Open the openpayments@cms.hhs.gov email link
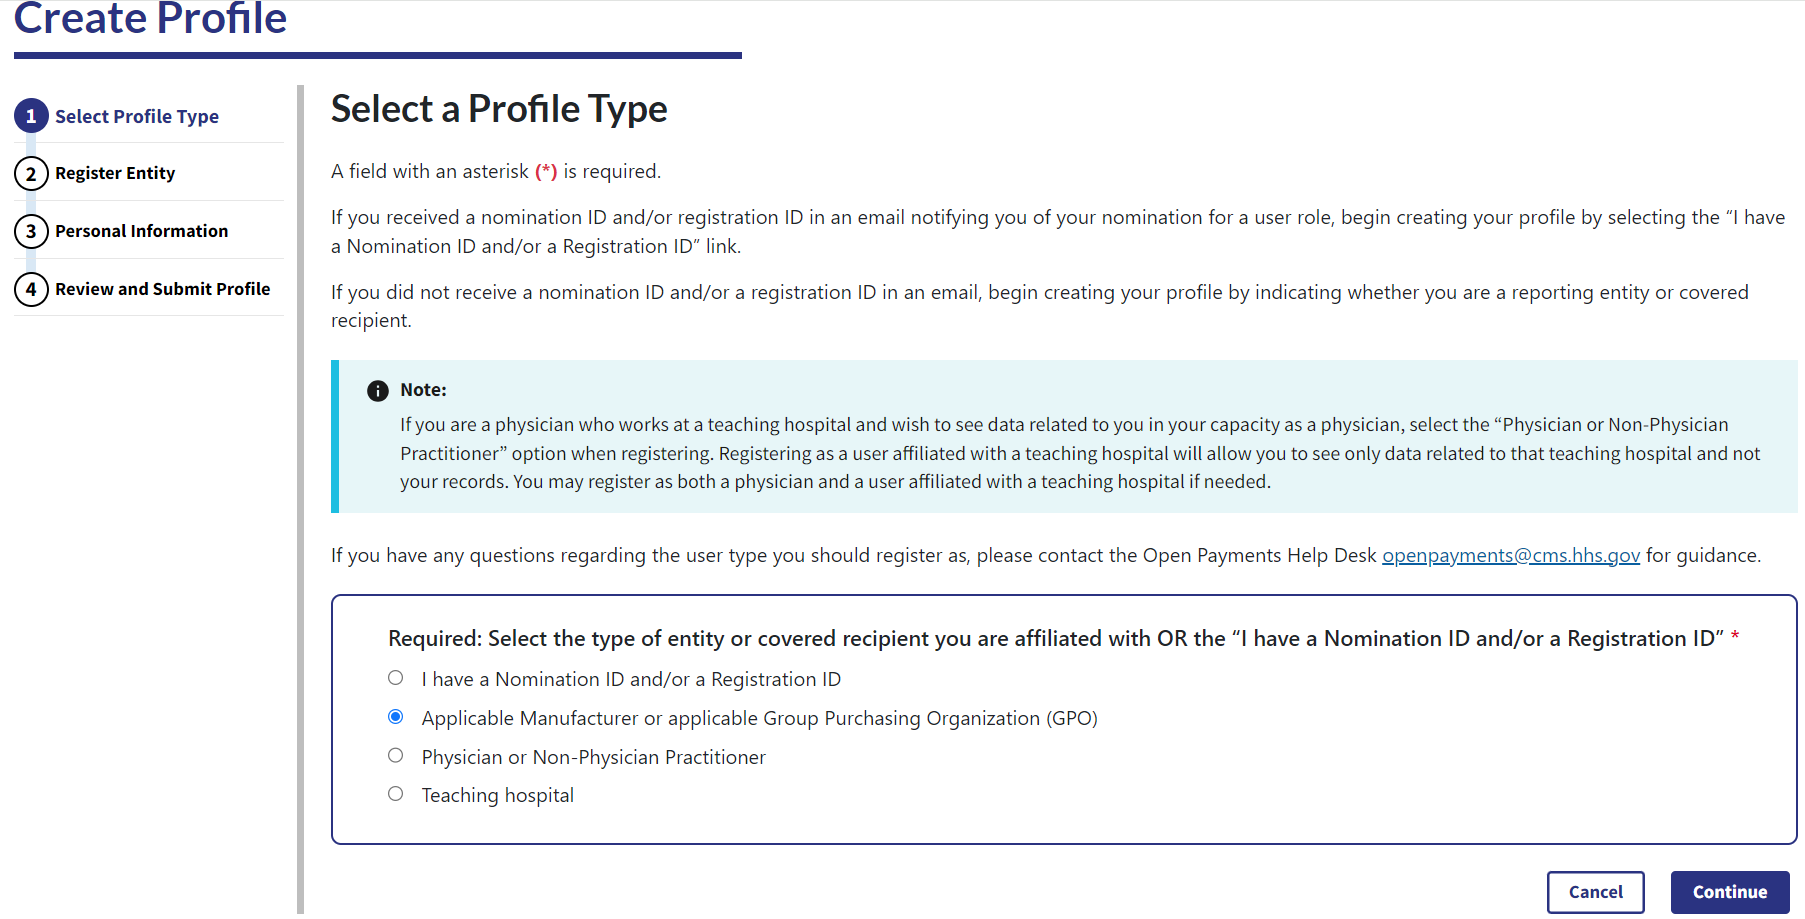Screen dimensions: 1805x919 (1510, 556)
